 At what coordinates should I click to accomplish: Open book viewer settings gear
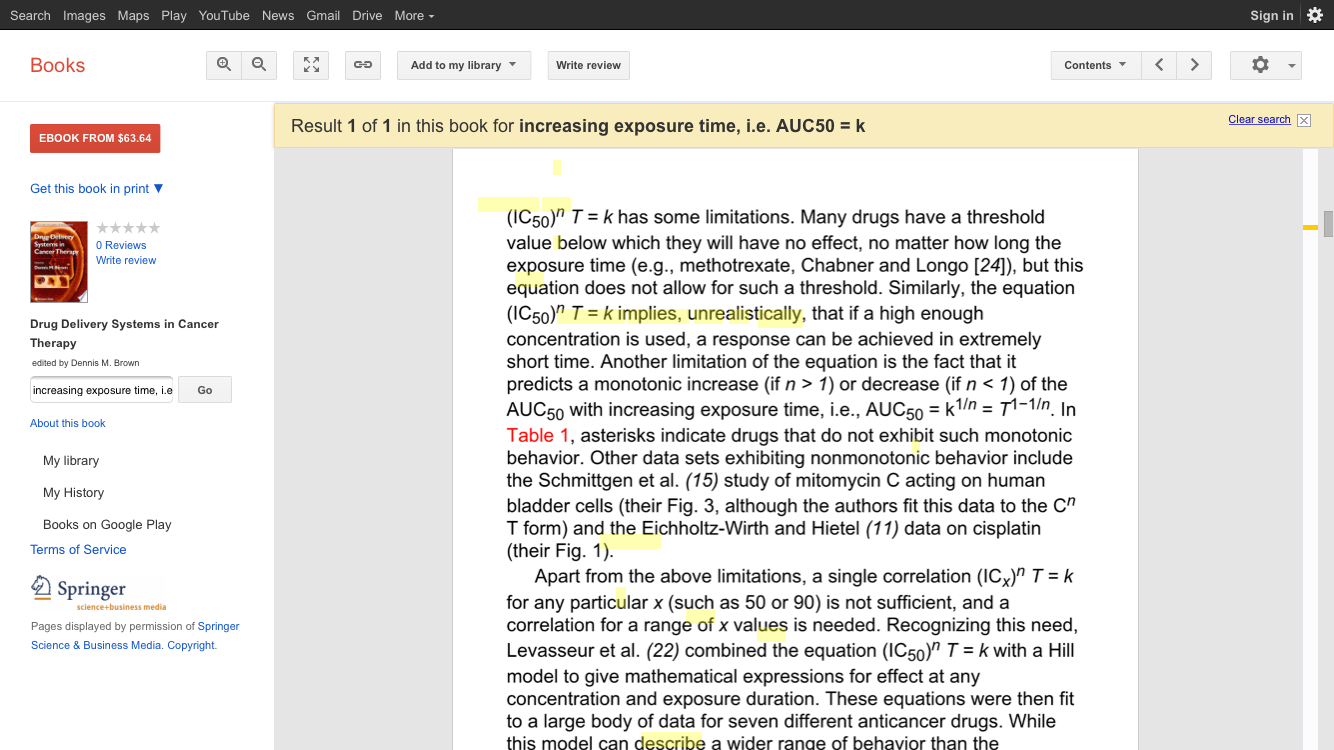tap(1266, 65)
